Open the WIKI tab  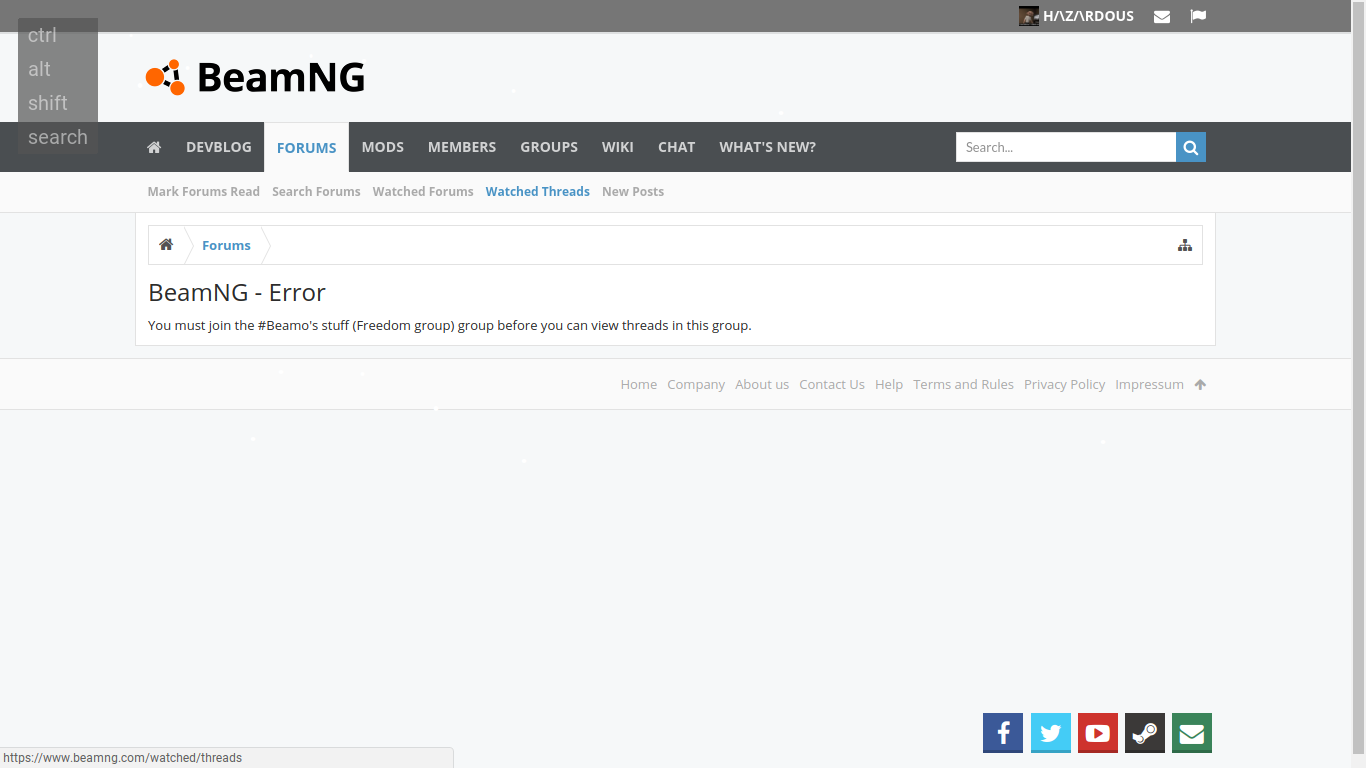[x=618, y=147]
